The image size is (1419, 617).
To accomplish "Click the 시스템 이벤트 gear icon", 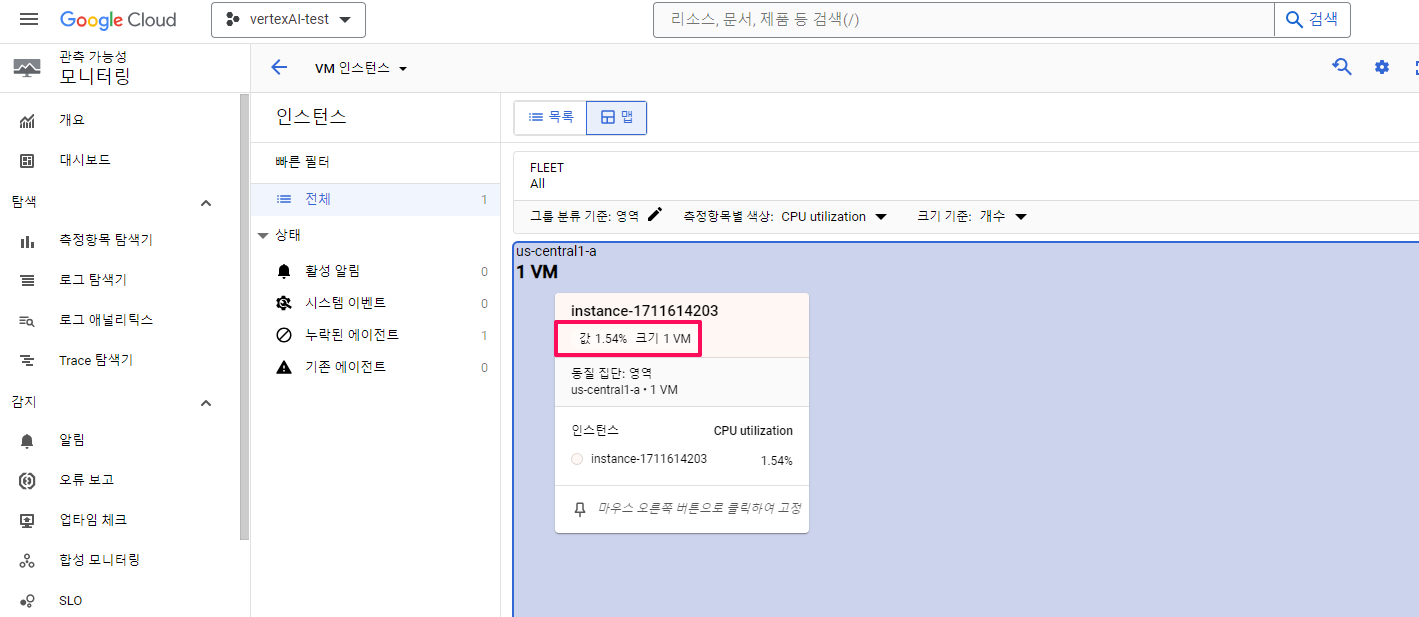I will coord(284,303).
